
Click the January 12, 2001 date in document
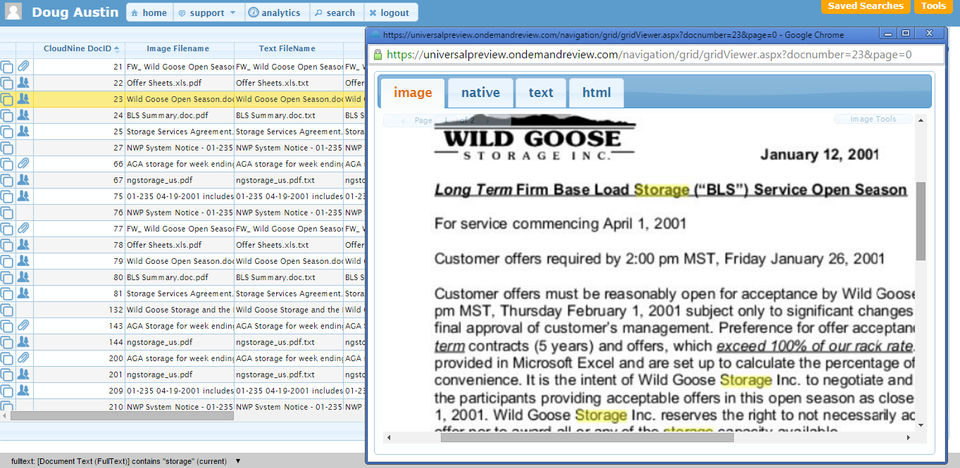point(819,154)
